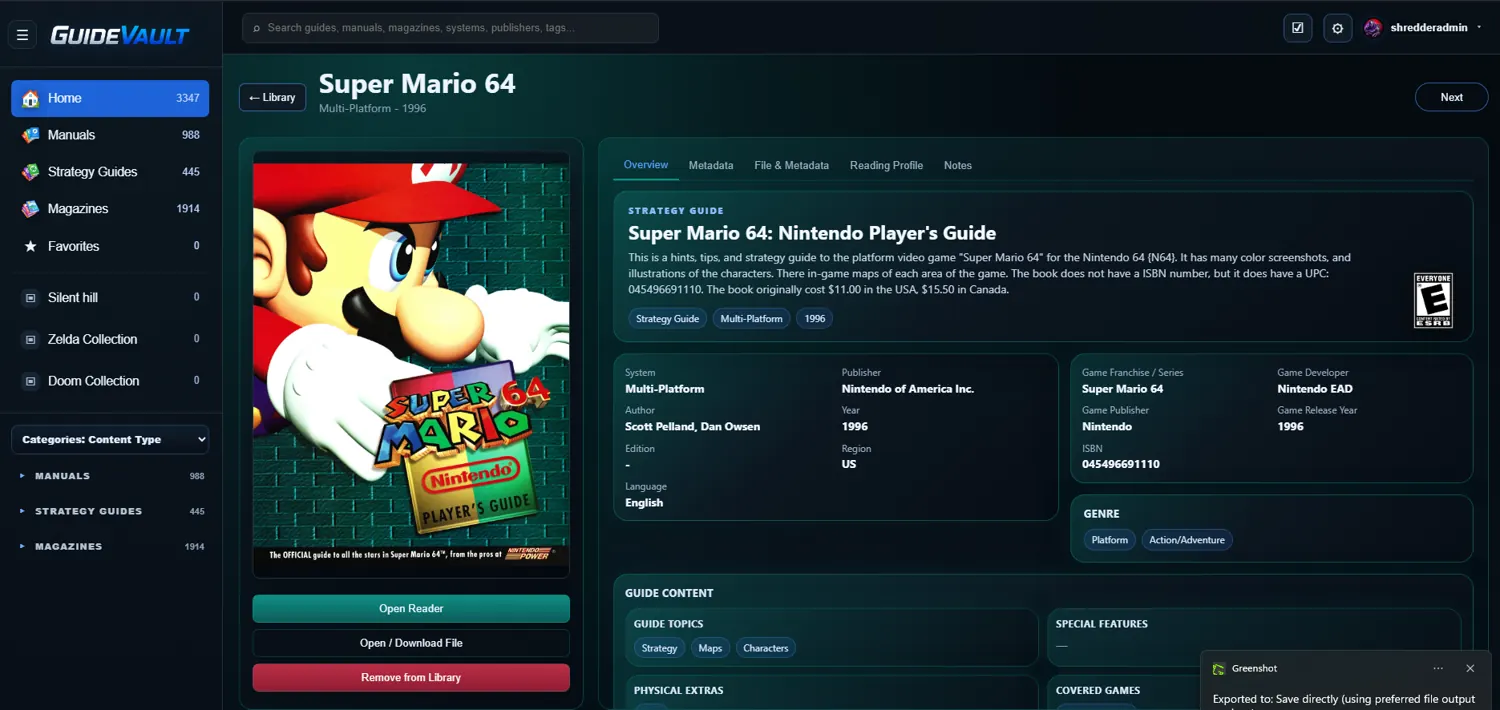Select Manuals in sidebar
1500x710 pixels.
[x=110, y=135]
